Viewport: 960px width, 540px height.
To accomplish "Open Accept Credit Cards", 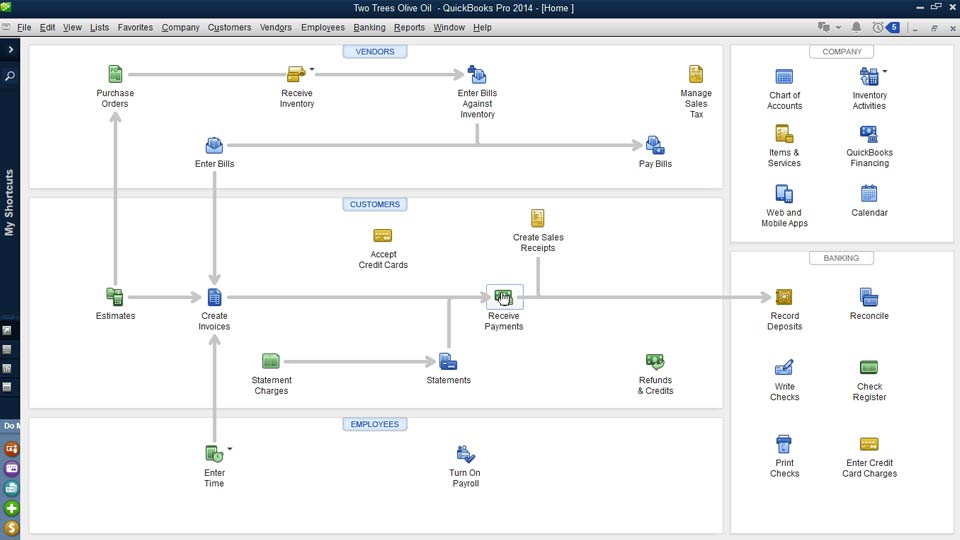I will (x=383, y=236).
